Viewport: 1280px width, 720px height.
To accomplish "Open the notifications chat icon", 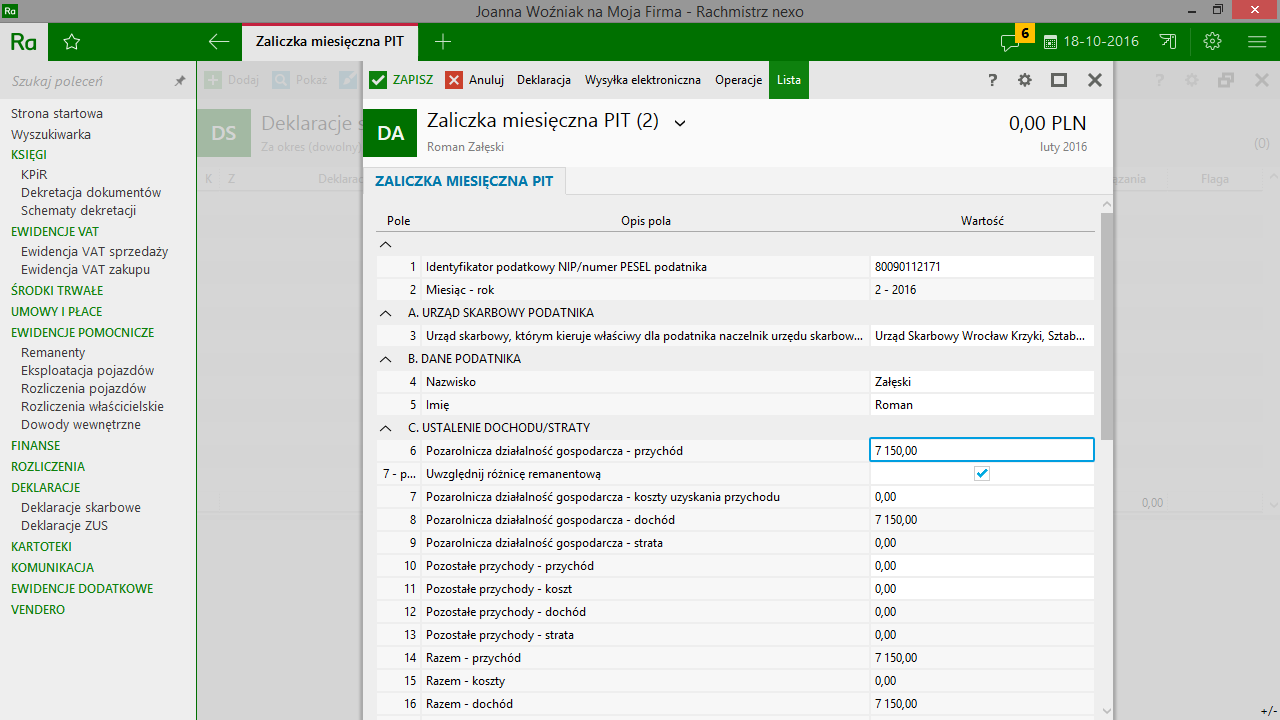I will click(x=1011, y=42).
